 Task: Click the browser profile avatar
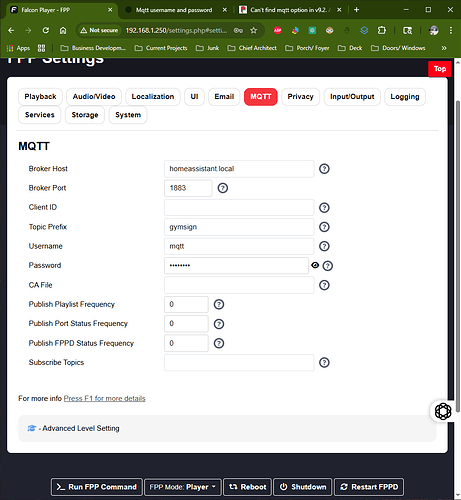(434, 30)
